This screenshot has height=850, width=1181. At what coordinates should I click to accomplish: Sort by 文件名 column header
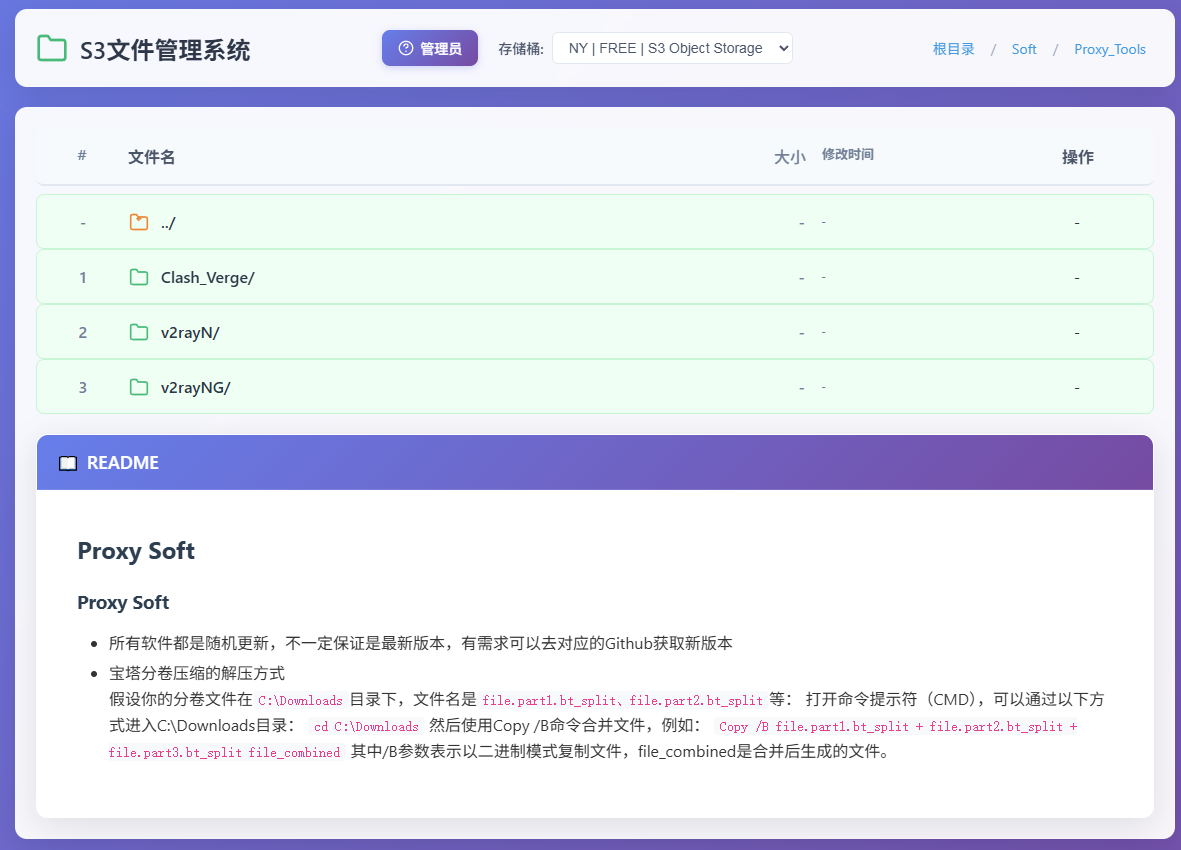152,157
